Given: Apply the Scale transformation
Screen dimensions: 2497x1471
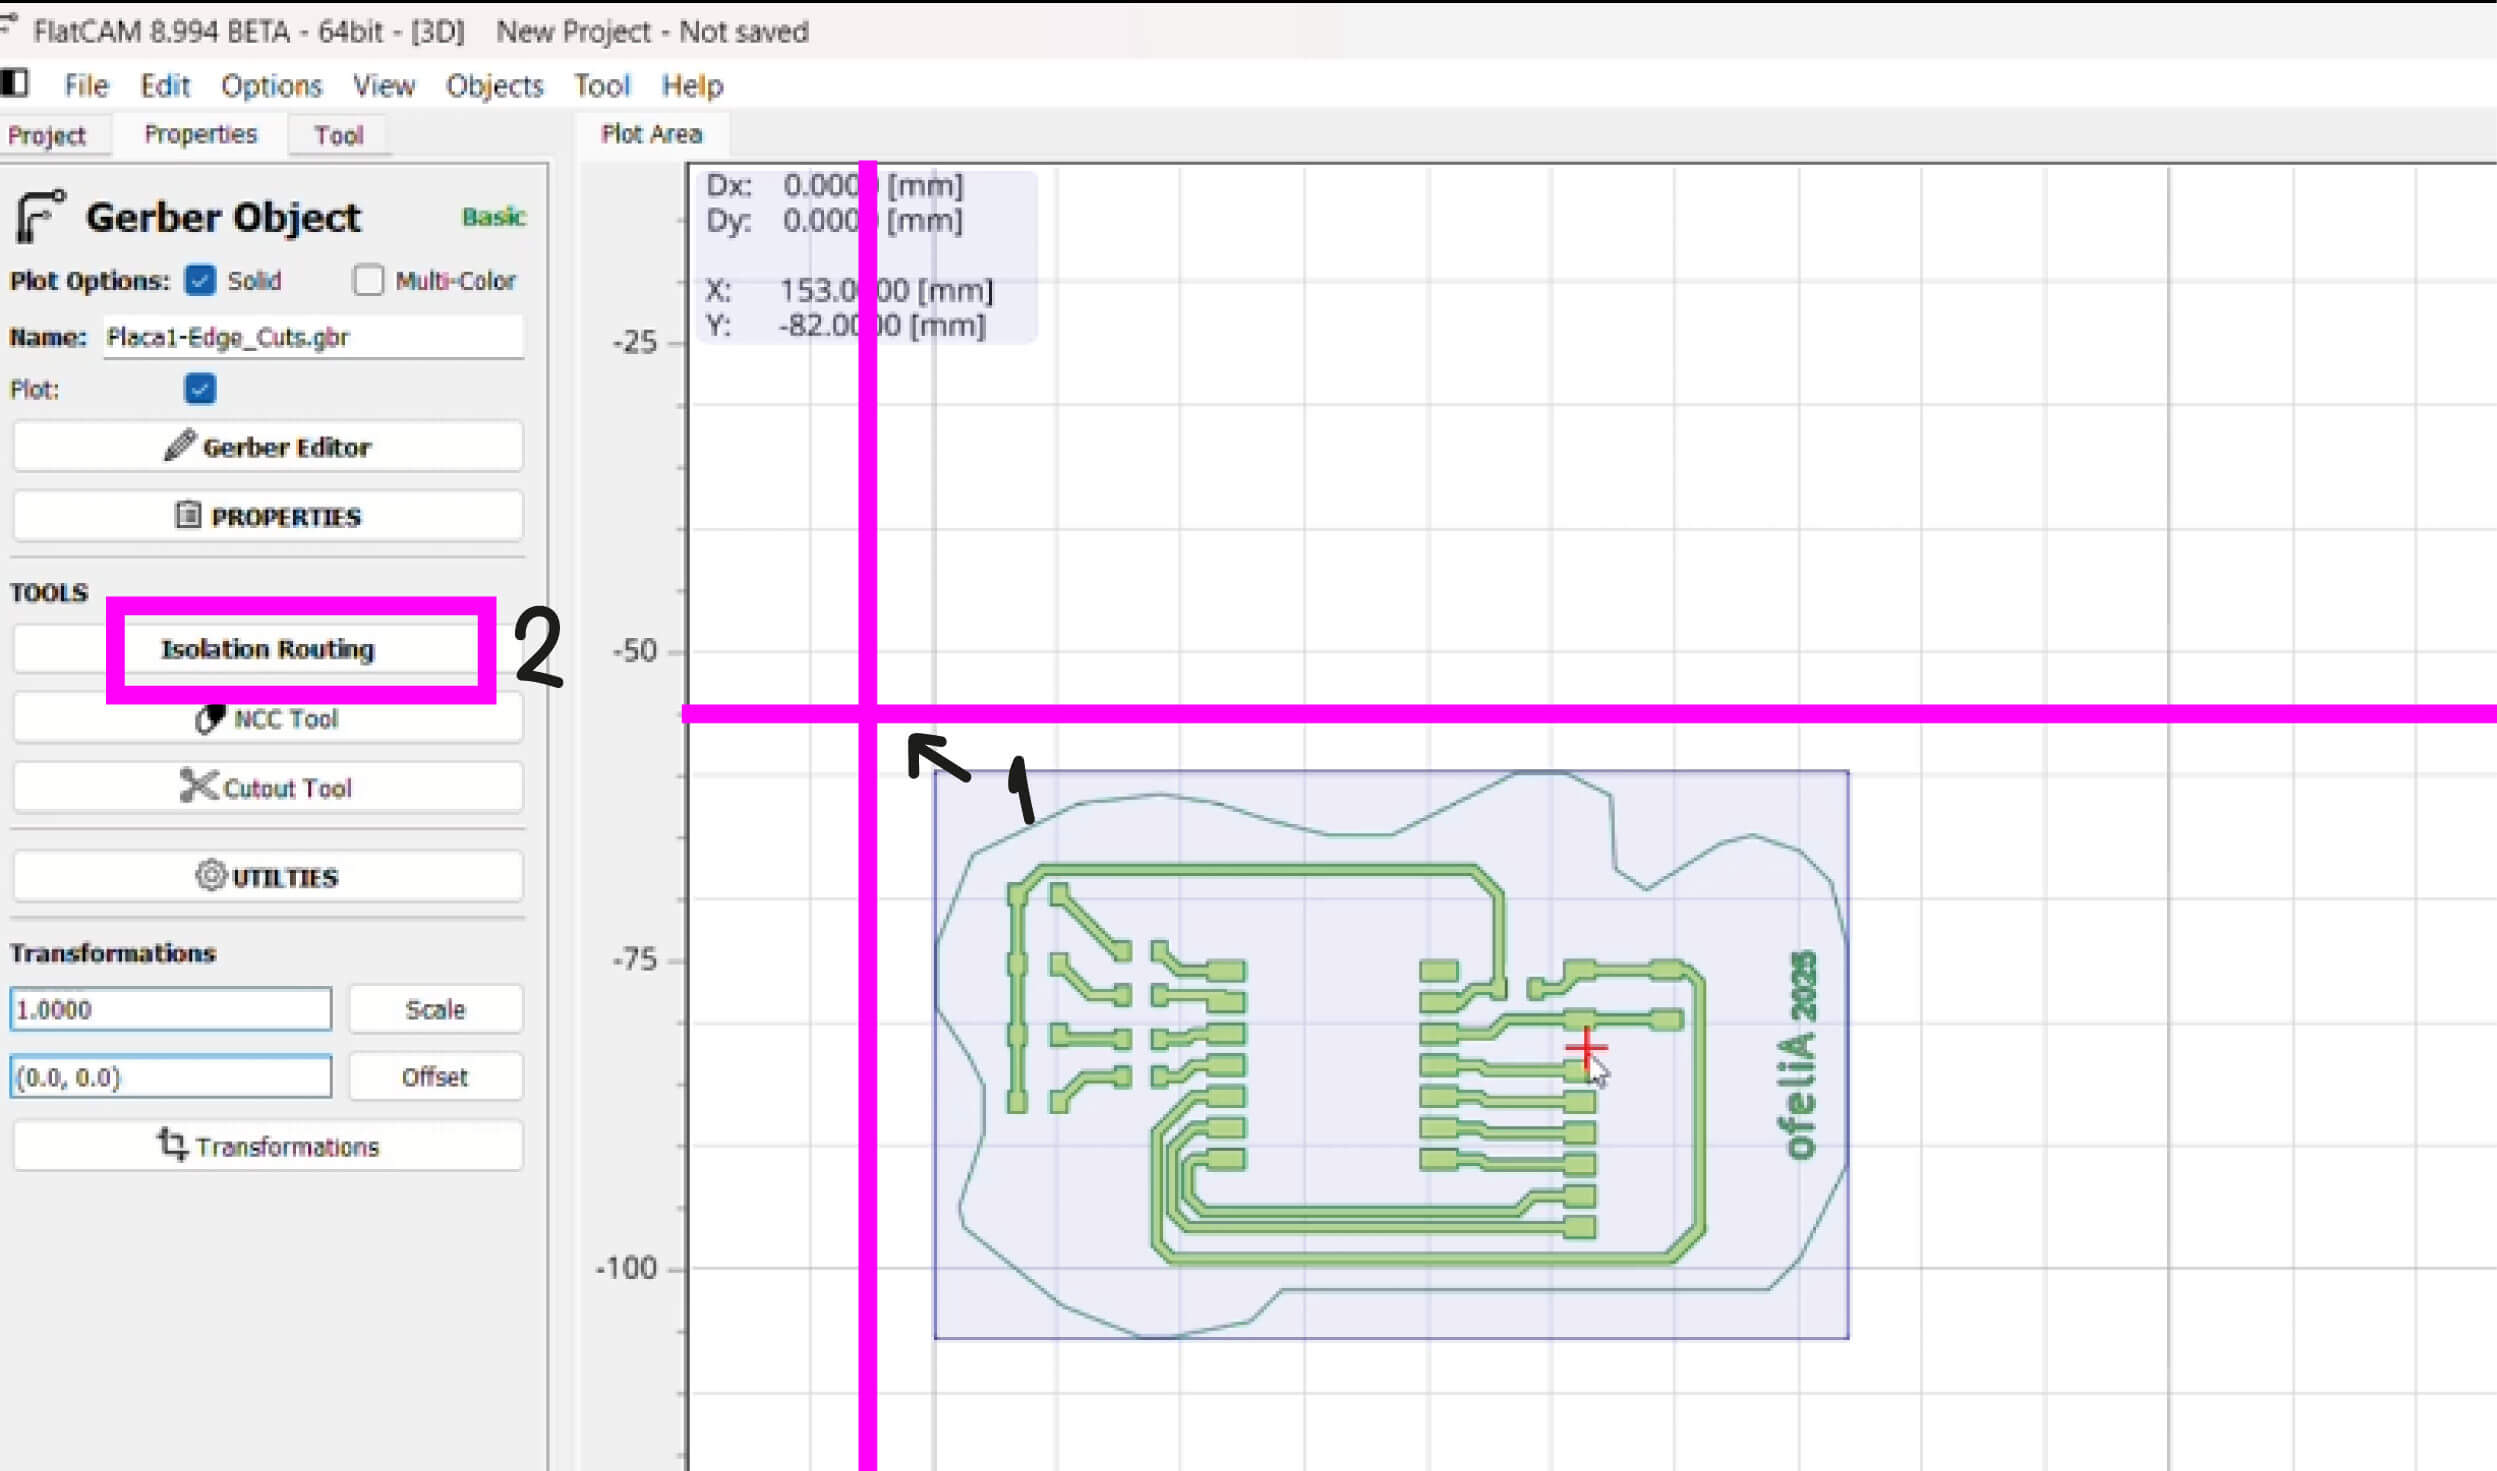Looking at the screenshot, I should [435, 1009].
